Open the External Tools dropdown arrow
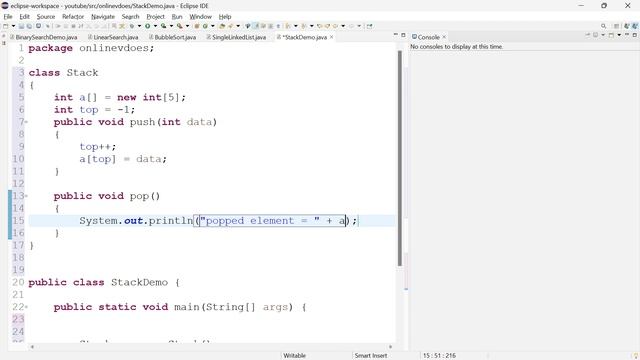The height and width of the screenshot is (360, 640). (187, 26)
